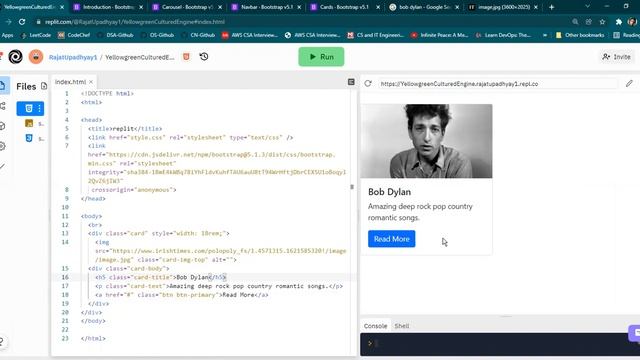Image resolution: width=640 pixels, height=360 pixels.
Task: Open the chat bubble icon at bottom right
Action: 635,333
